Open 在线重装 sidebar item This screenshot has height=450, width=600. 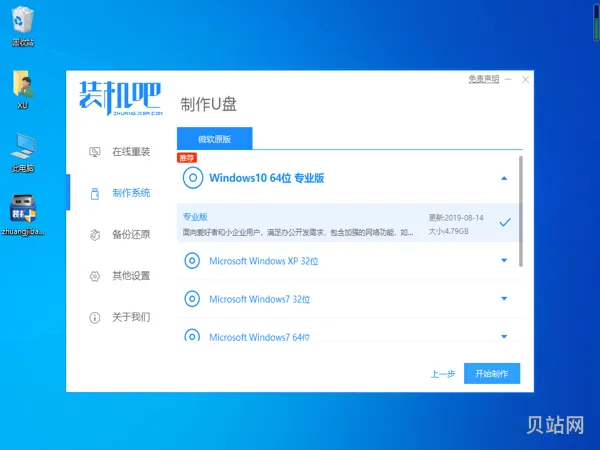click(x=131, y=152)
